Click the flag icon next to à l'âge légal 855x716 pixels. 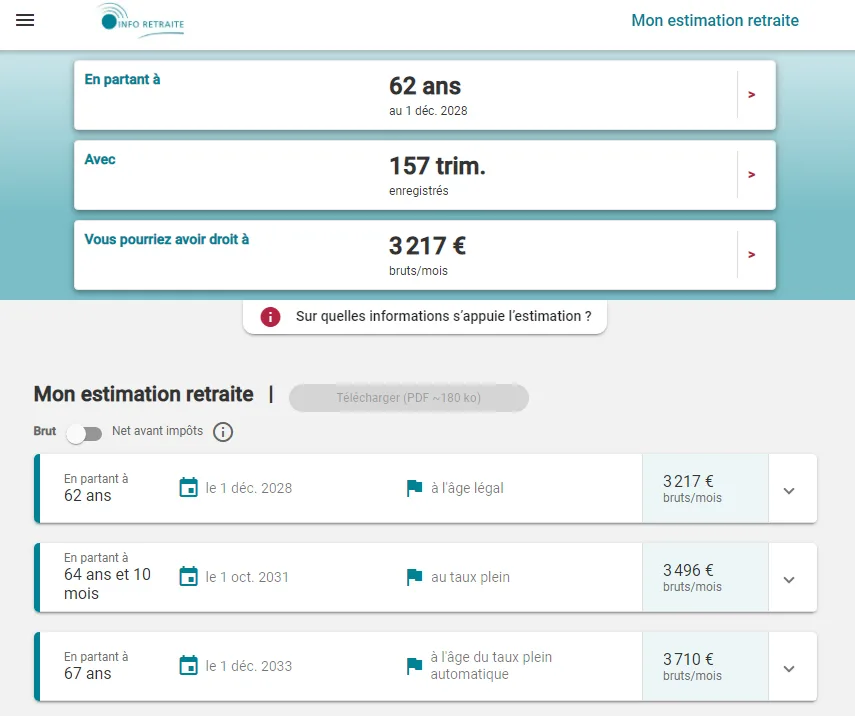(x=413, y=488)
